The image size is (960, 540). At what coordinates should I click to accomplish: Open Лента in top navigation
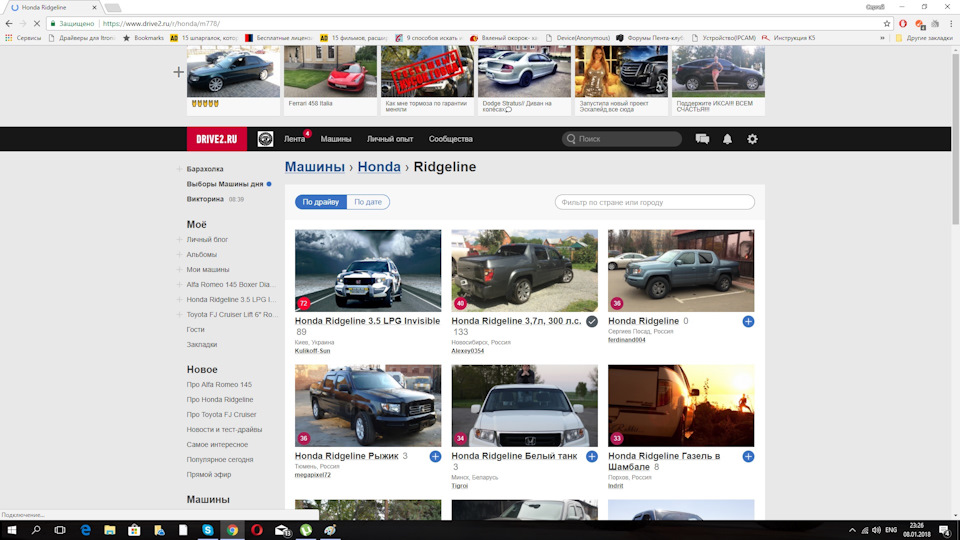pos(294,139)
